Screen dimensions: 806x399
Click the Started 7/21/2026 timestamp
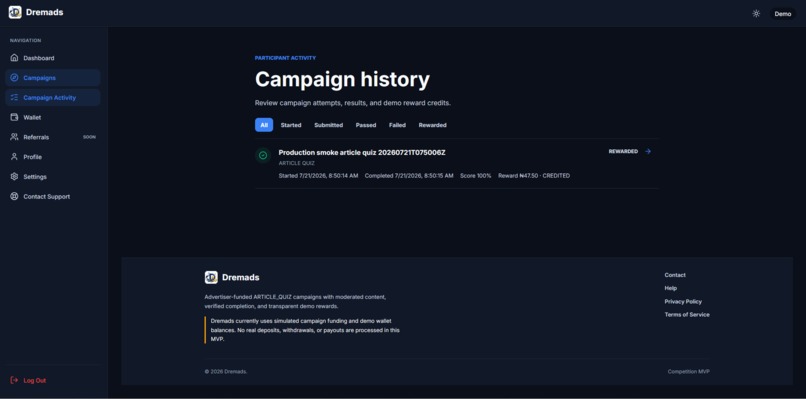click(318, 176)
